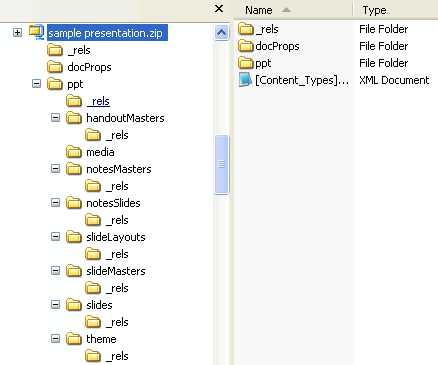Viewport: 438px width, 365px height.
Task: Click folder icon of _rels under handoutMasters
Action: pos(93,135)
